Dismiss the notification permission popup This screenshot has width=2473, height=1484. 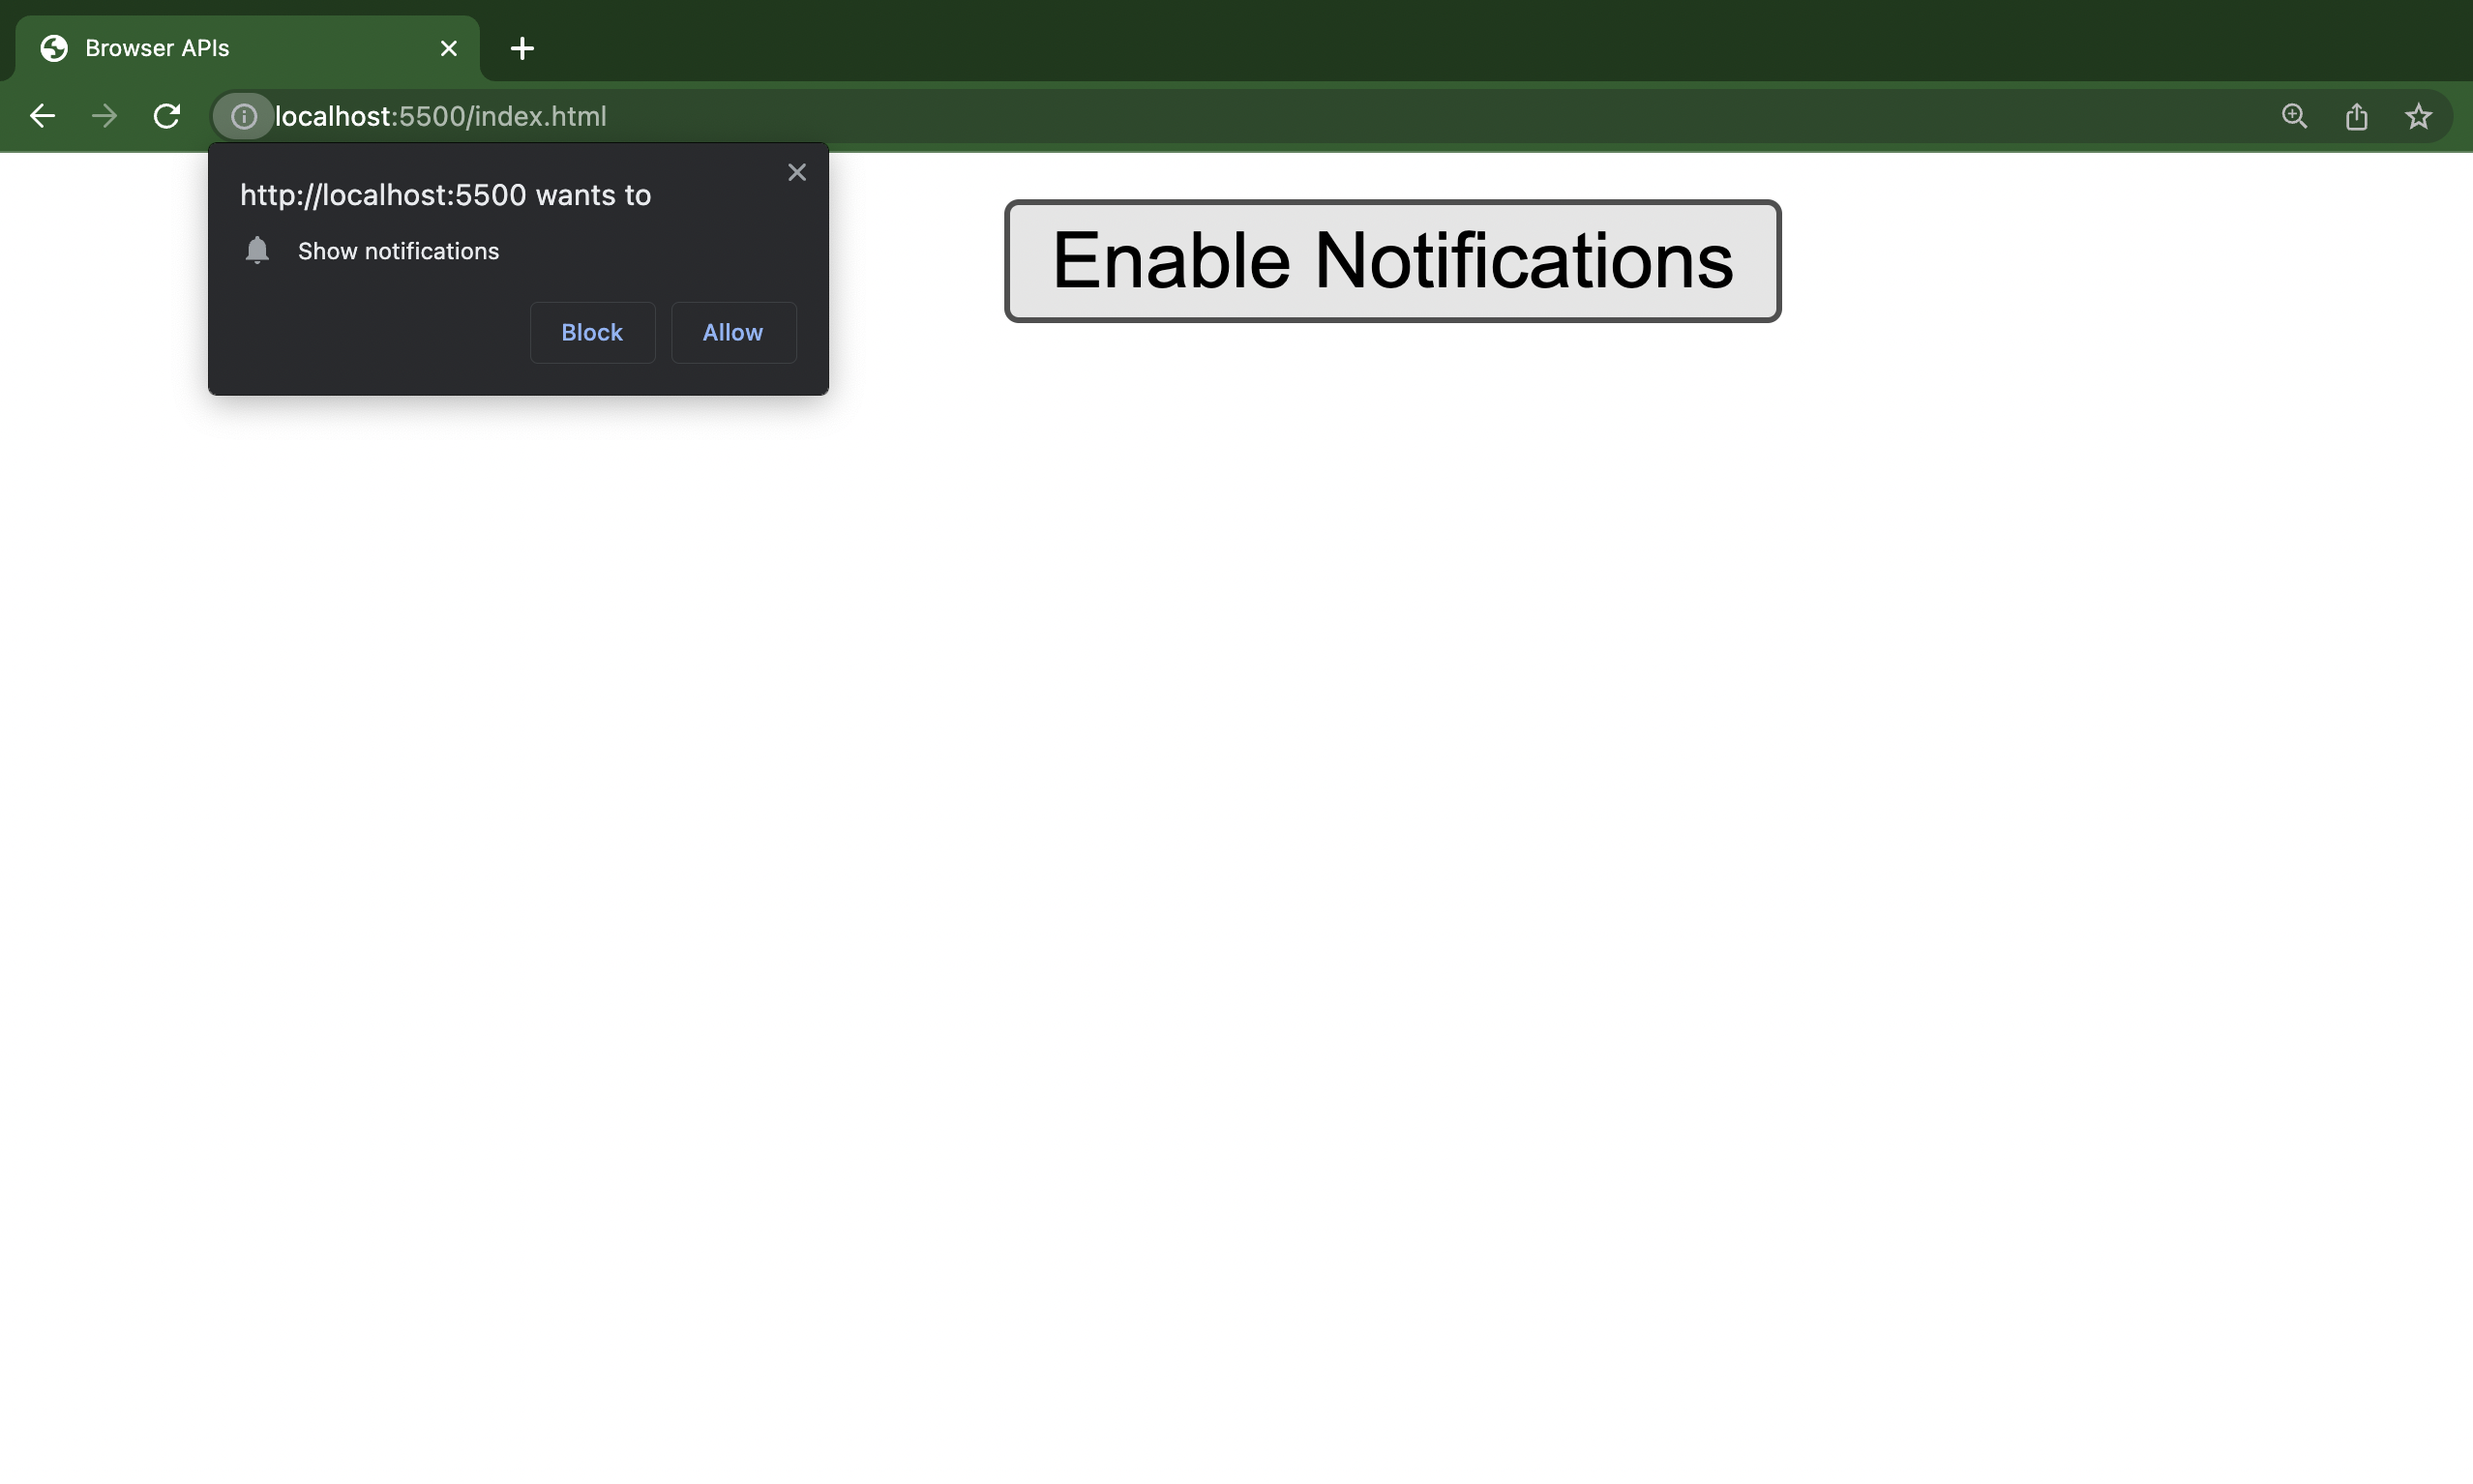coord(796,172)
